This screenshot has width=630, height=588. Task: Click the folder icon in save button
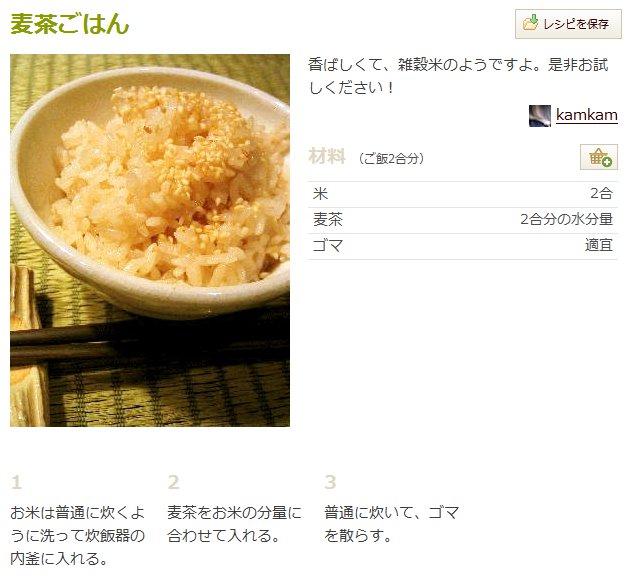530,23
